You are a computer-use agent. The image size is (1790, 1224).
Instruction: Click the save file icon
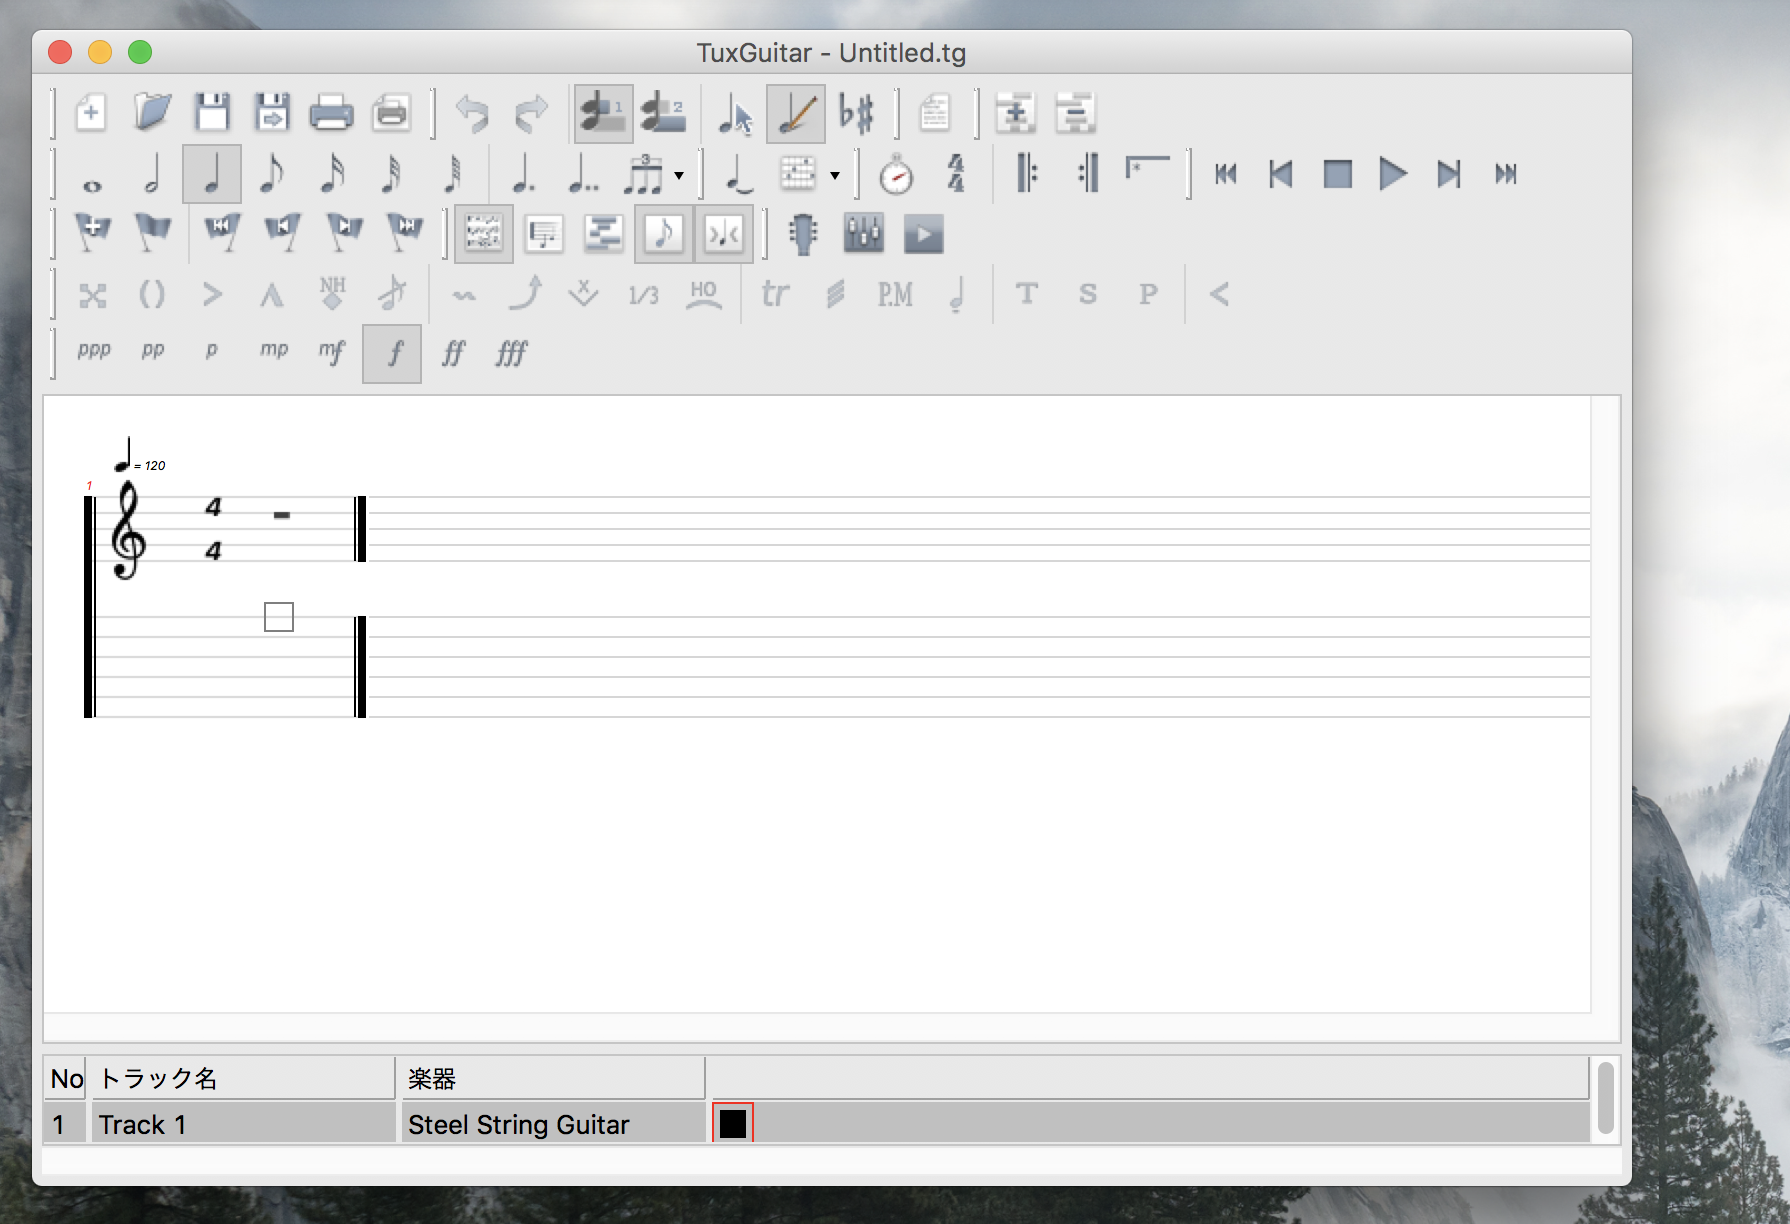pos(212,112)
